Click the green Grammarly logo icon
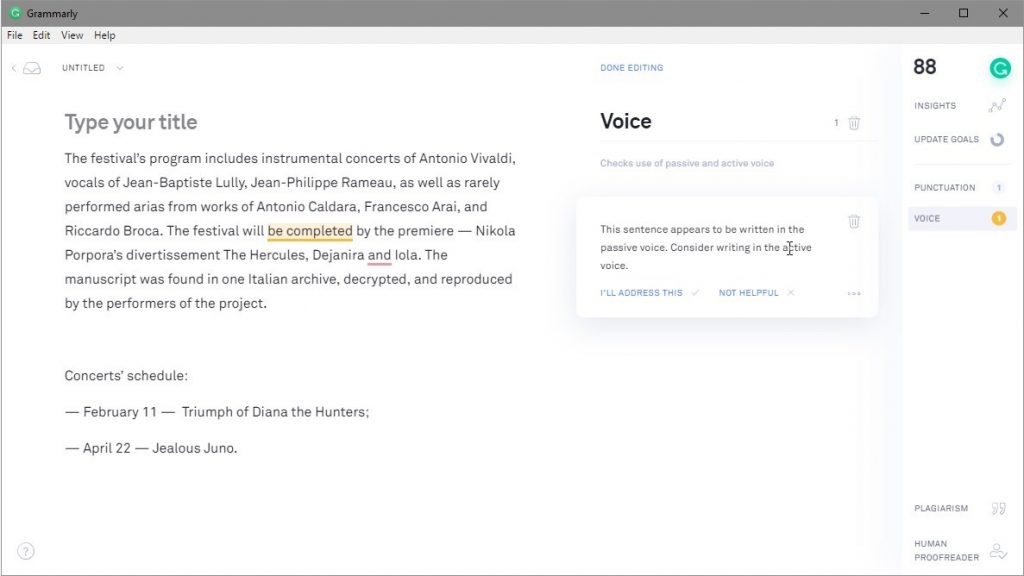Screen dimensions: 1024x576 click(x=1000, y=68)
